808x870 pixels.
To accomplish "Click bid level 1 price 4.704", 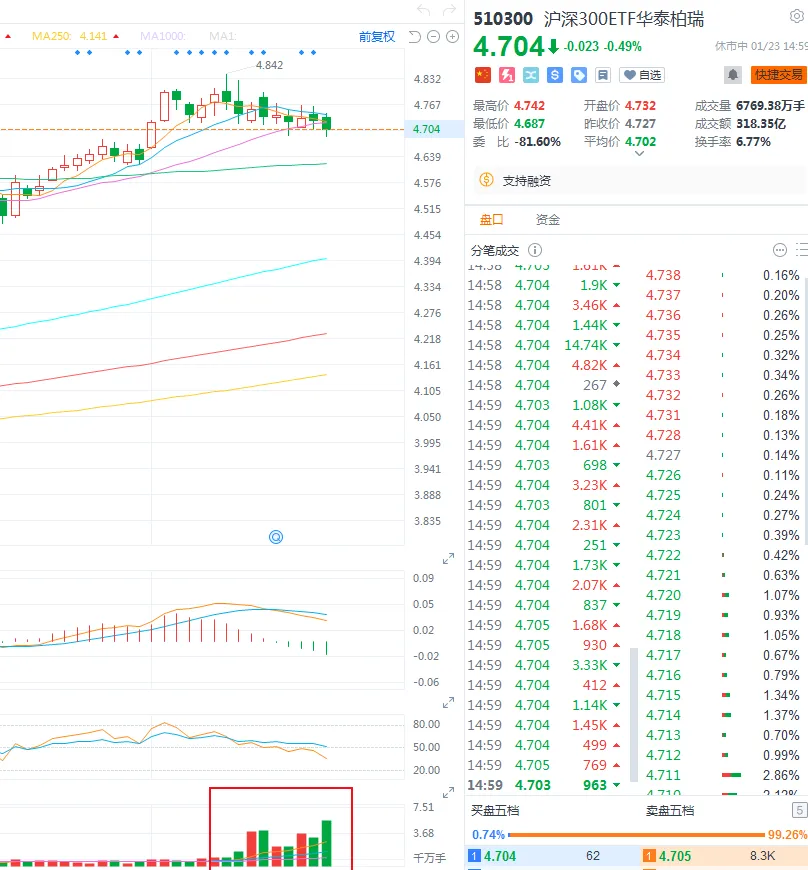I will (500, 856).
